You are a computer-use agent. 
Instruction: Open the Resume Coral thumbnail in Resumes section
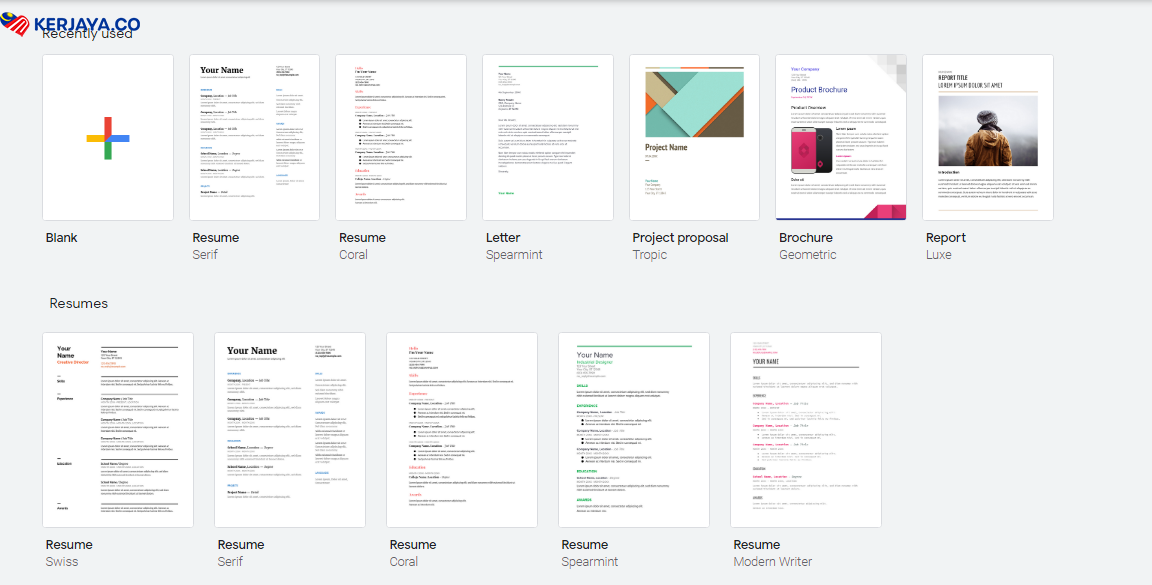[462, 430]
